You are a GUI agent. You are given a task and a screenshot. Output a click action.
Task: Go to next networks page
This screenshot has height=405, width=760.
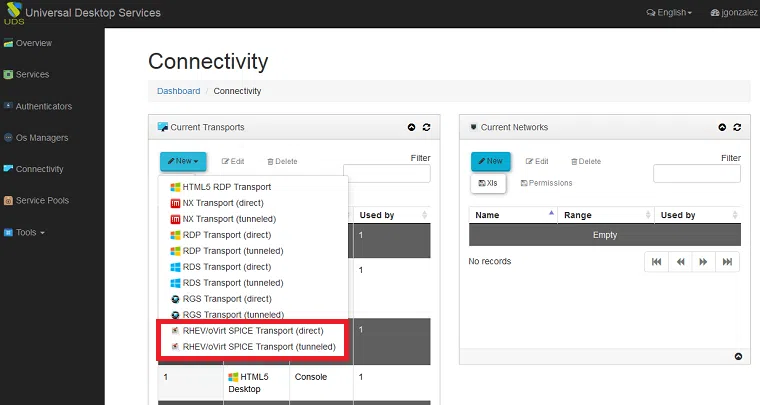pos(704,261)
